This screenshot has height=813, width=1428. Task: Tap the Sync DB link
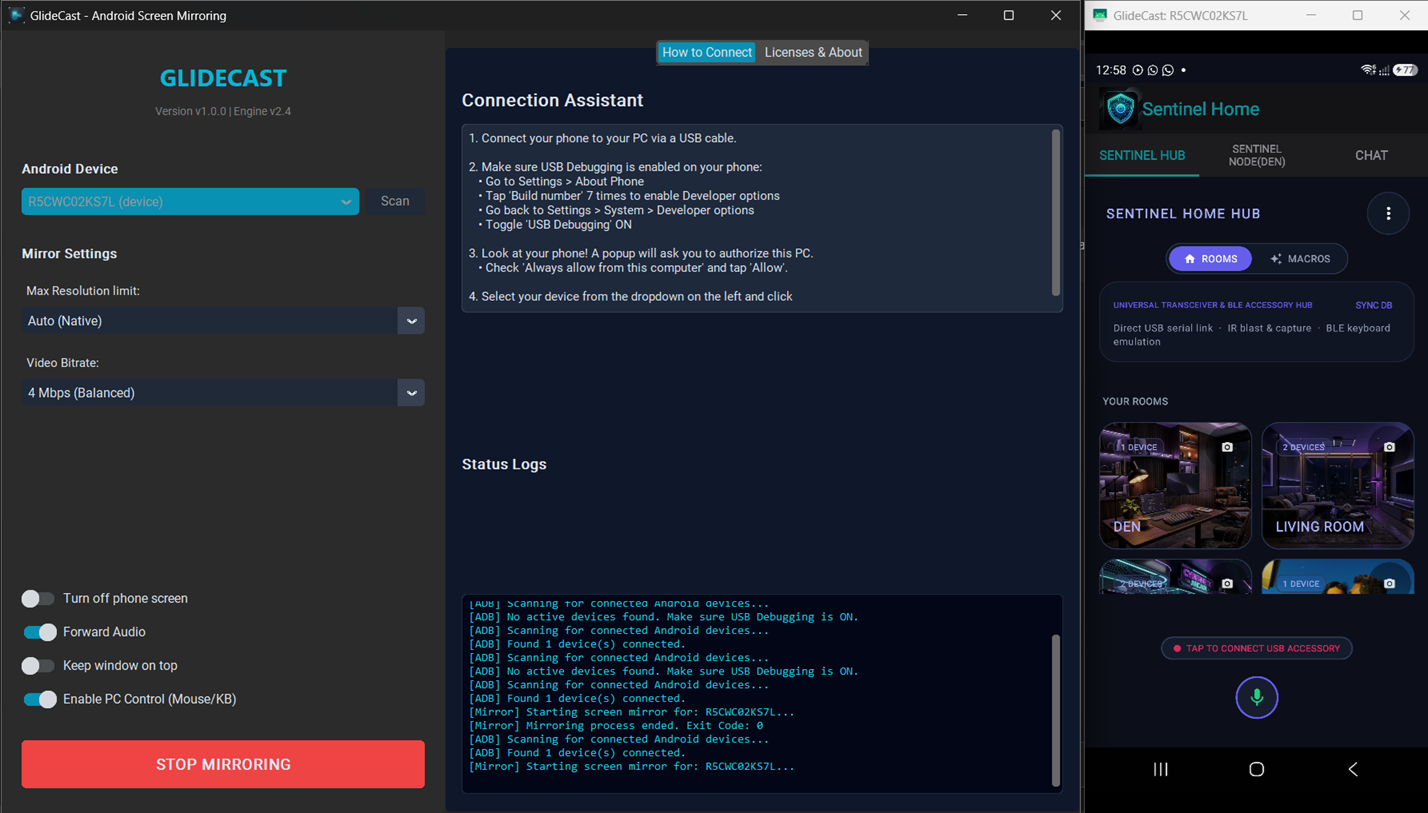click(1373, 305)
